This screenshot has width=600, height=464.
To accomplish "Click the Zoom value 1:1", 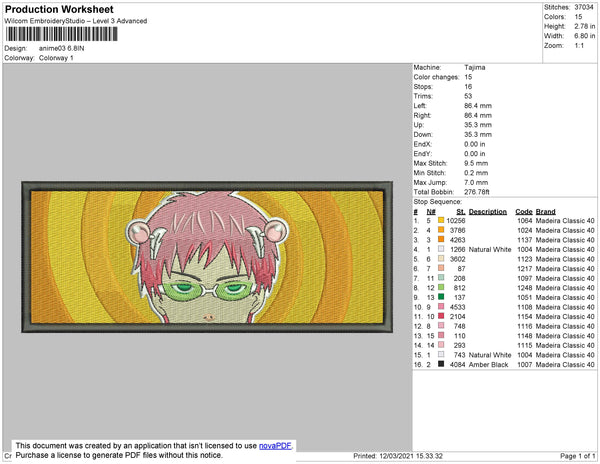I will (579, 46).
